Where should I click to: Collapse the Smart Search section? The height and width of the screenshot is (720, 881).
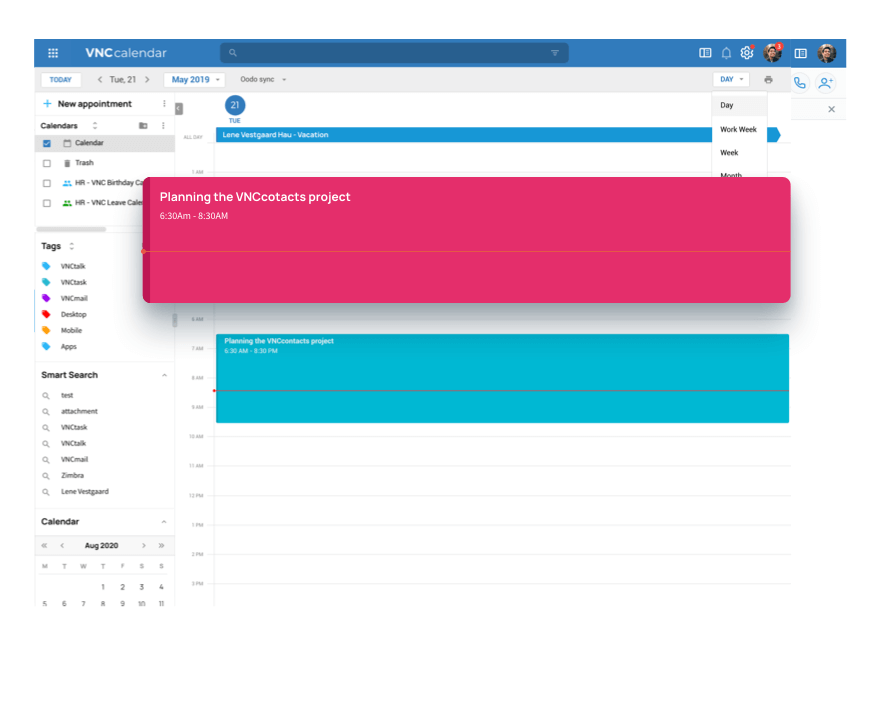(x=164, y=375)
